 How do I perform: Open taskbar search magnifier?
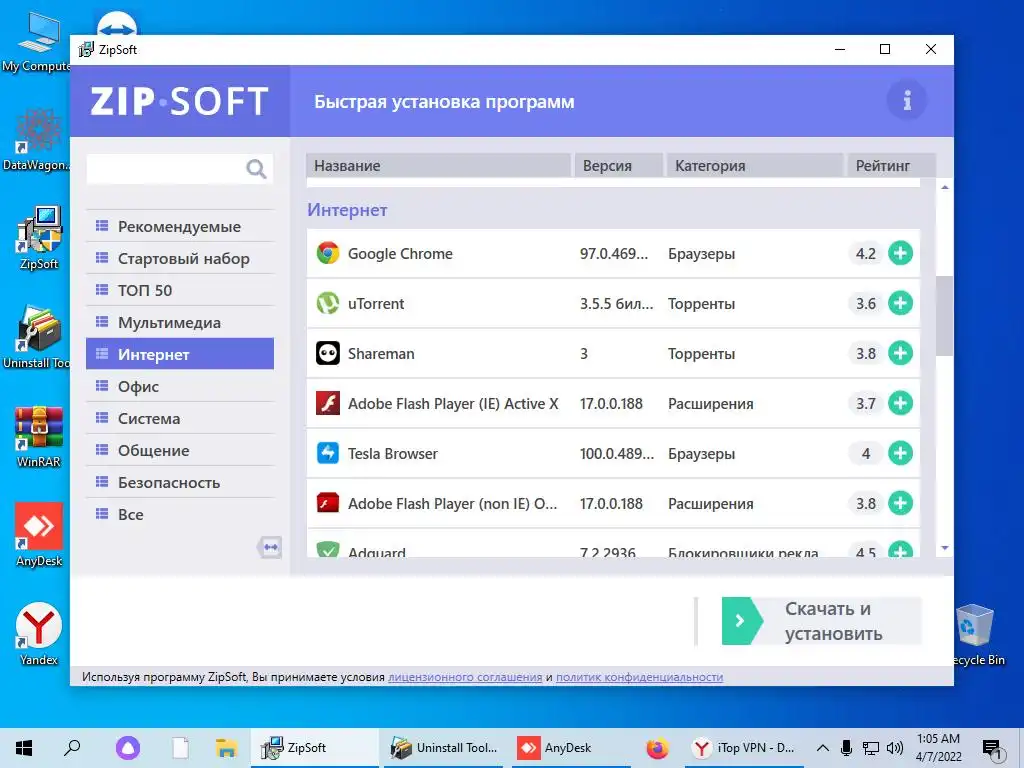click(72, 748)
